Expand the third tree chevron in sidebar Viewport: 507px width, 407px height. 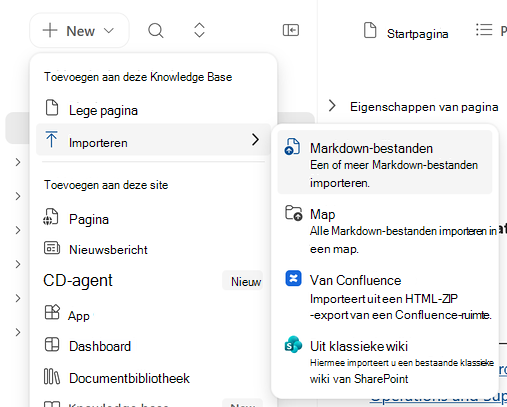[x=18, y=230]
